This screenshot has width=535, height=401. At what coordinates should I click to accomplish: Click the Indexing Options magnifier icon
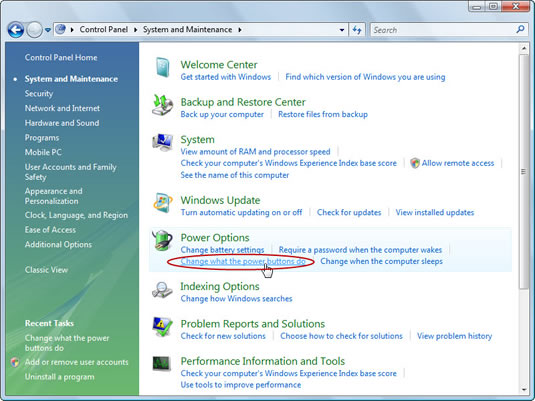[x=162, y=290]
